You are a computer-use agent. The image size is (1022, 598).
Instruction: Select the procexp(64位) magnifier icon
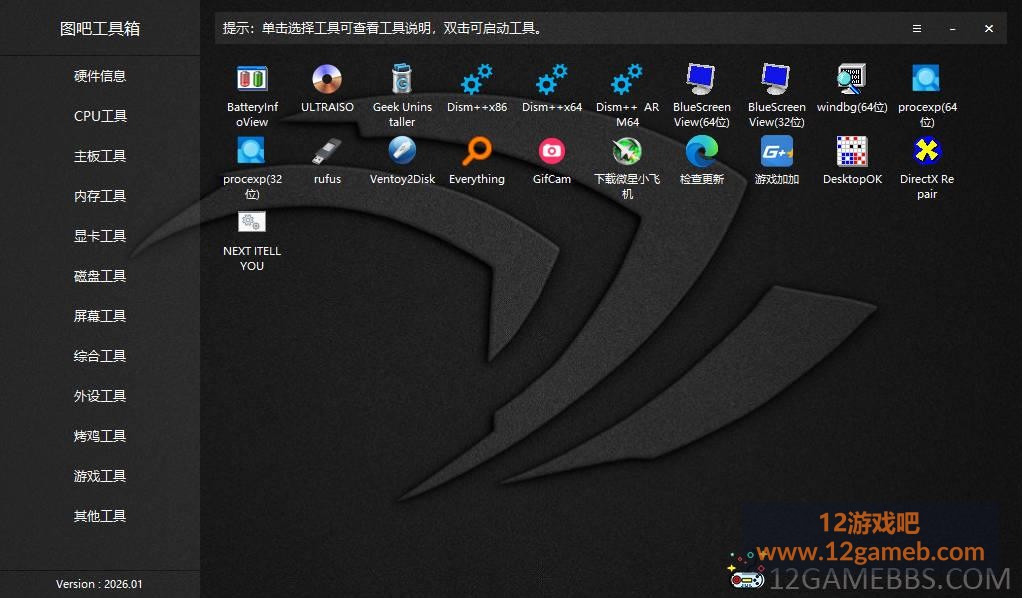pos(926,78)
